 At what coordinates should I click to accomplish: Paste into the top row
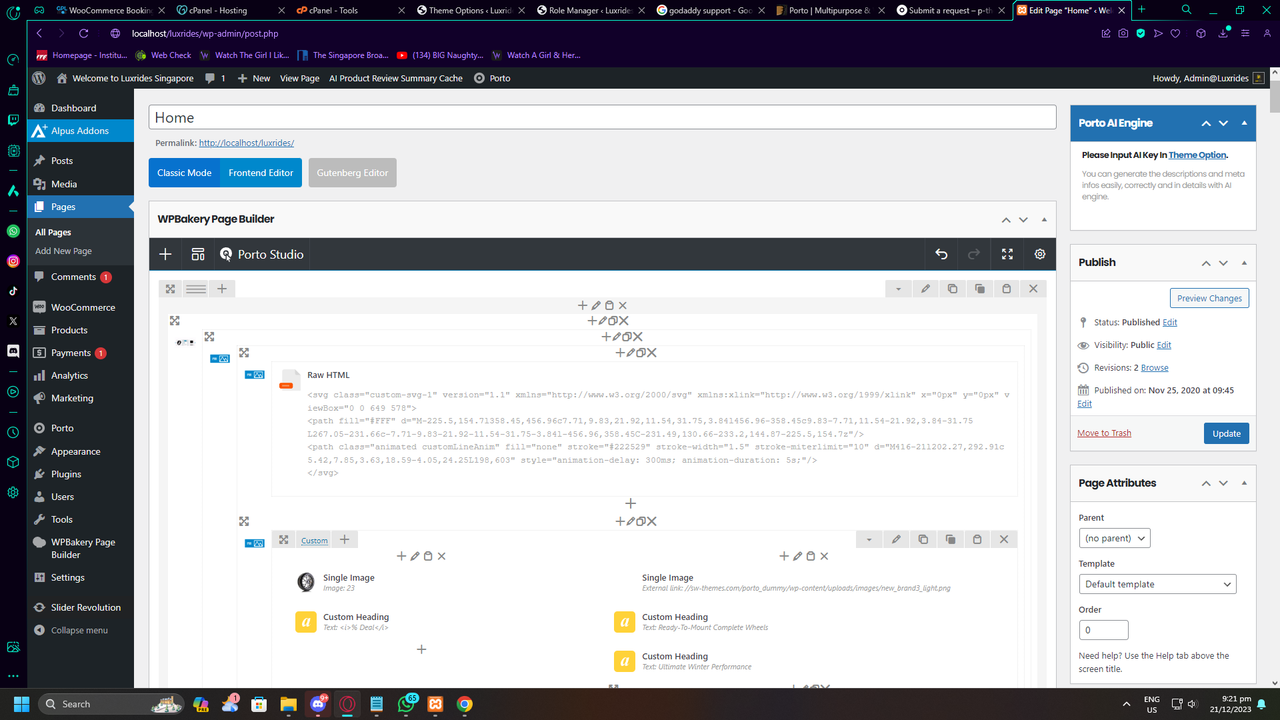pyautogui.click(x=1006, y=288)
